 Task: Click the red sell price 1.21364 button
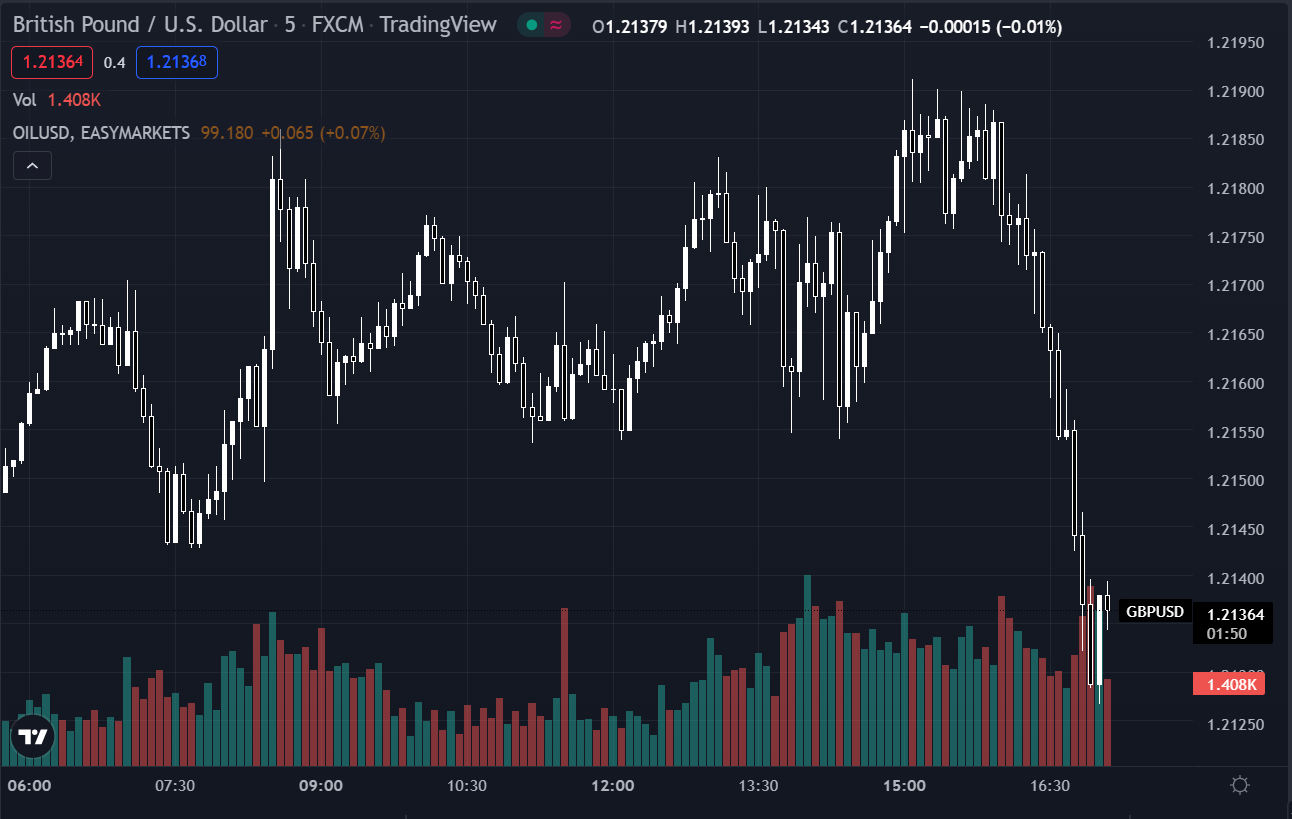point(52,63)
